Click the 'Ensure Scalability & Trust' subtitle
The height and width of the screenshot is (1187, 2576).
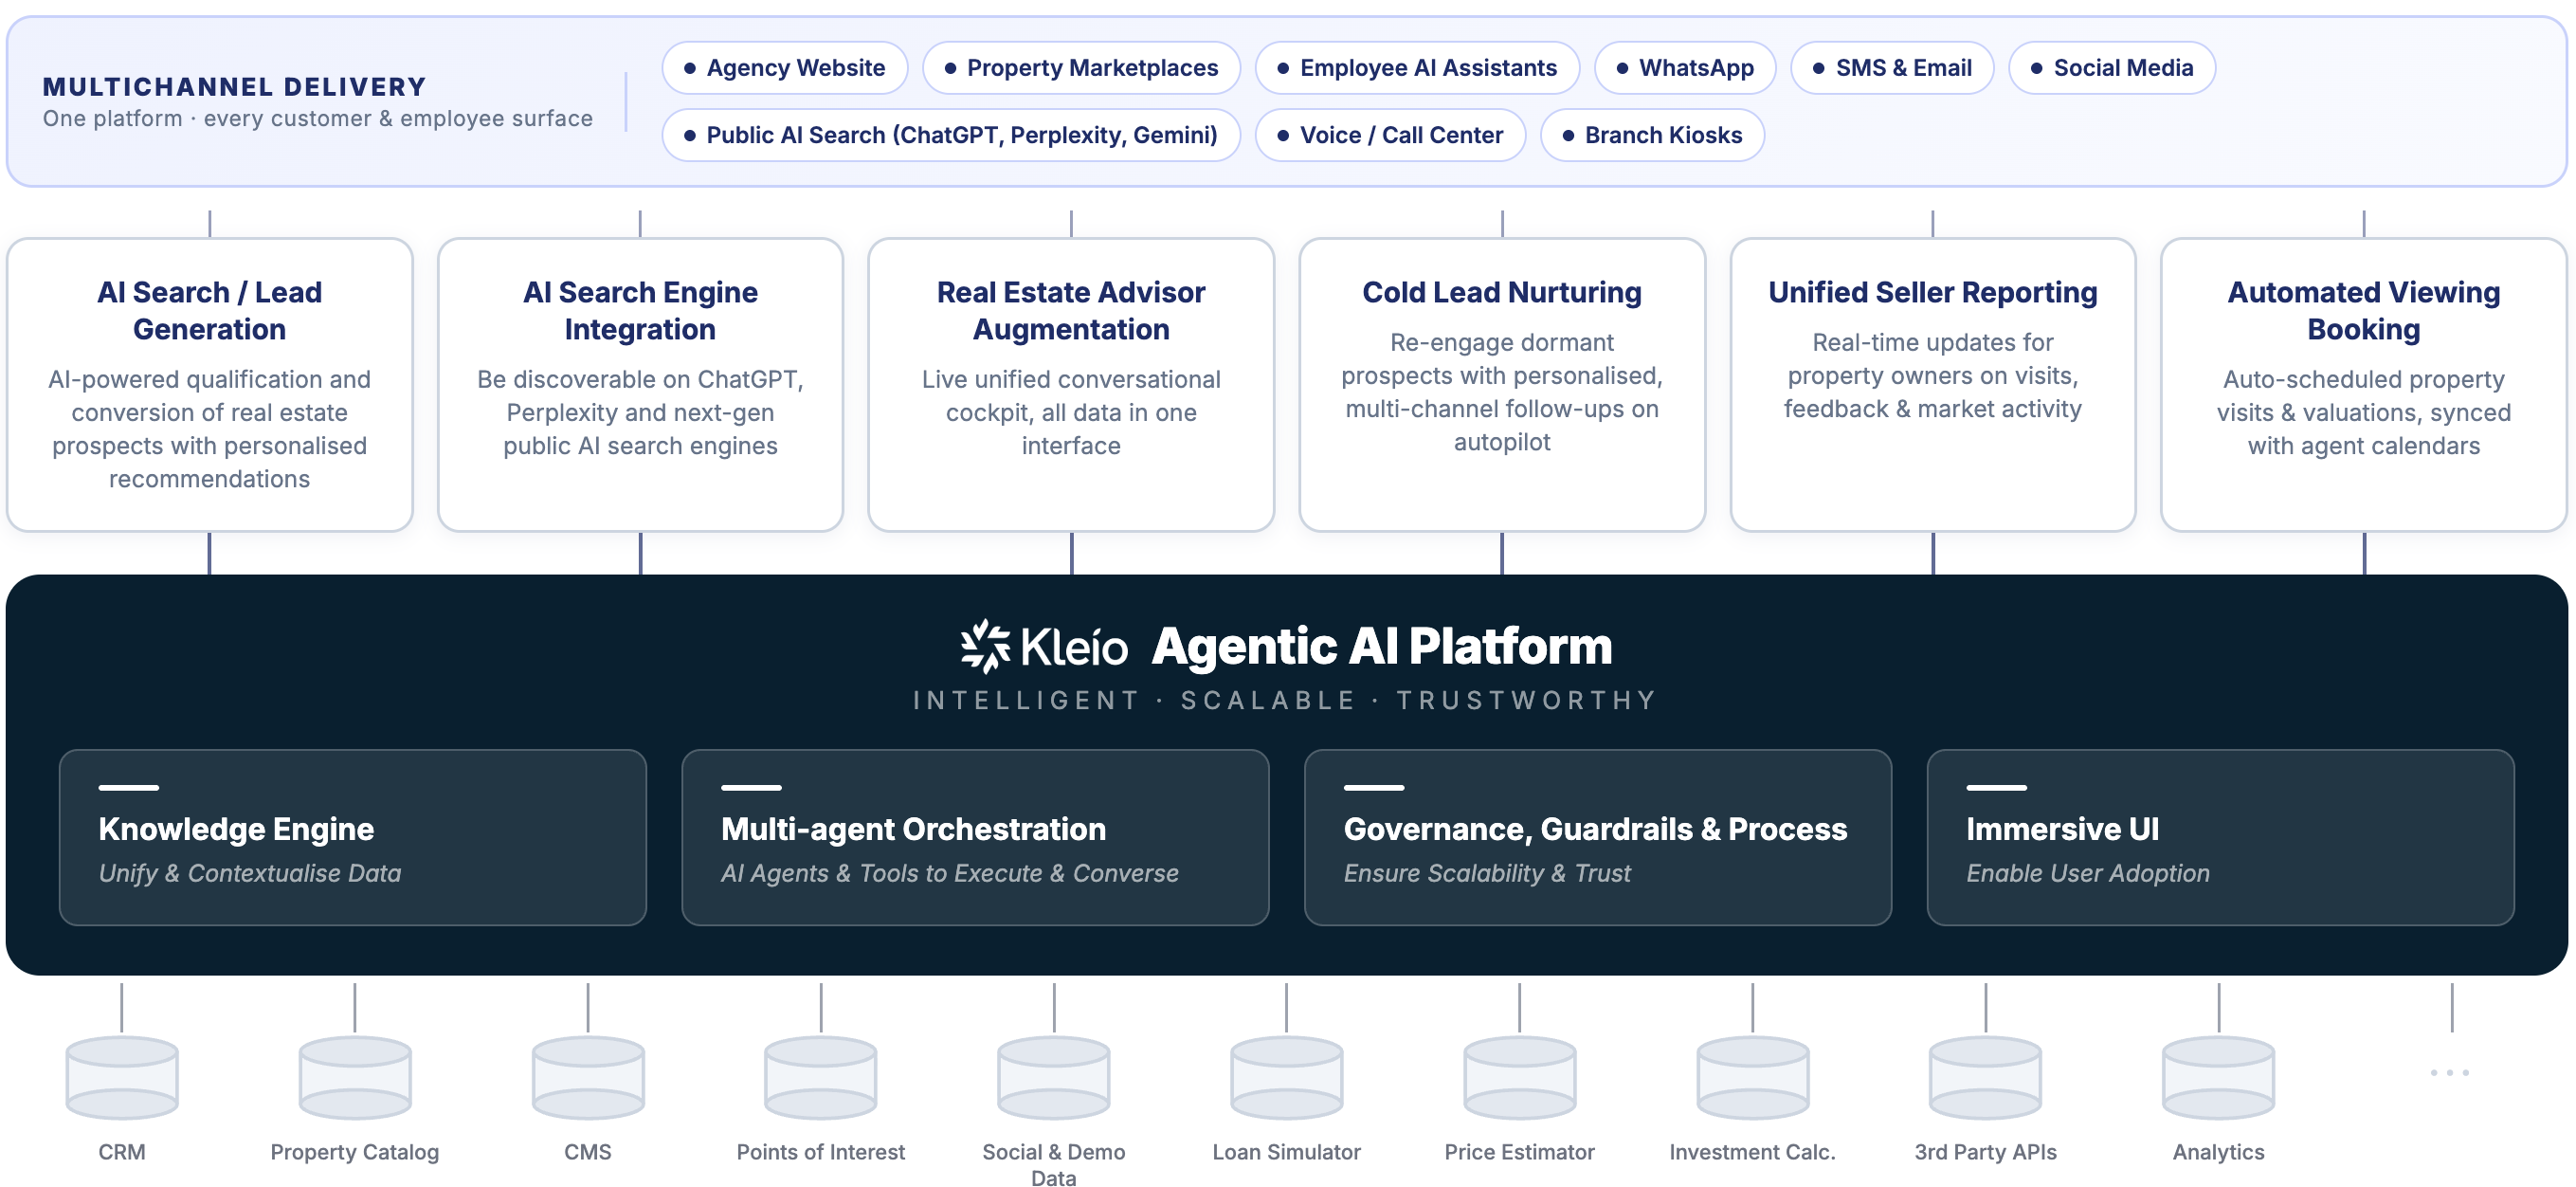[1487, 873]
